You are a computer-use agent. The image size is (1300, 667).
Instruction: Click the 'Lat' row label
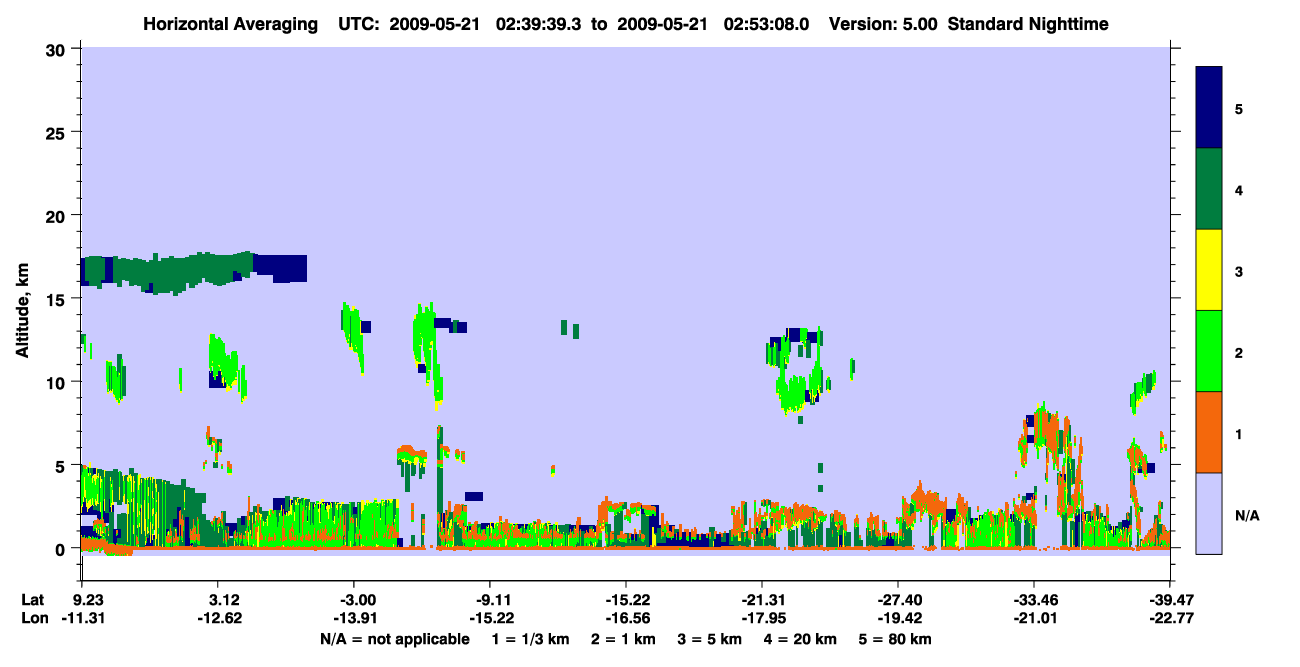pos(32,599)
